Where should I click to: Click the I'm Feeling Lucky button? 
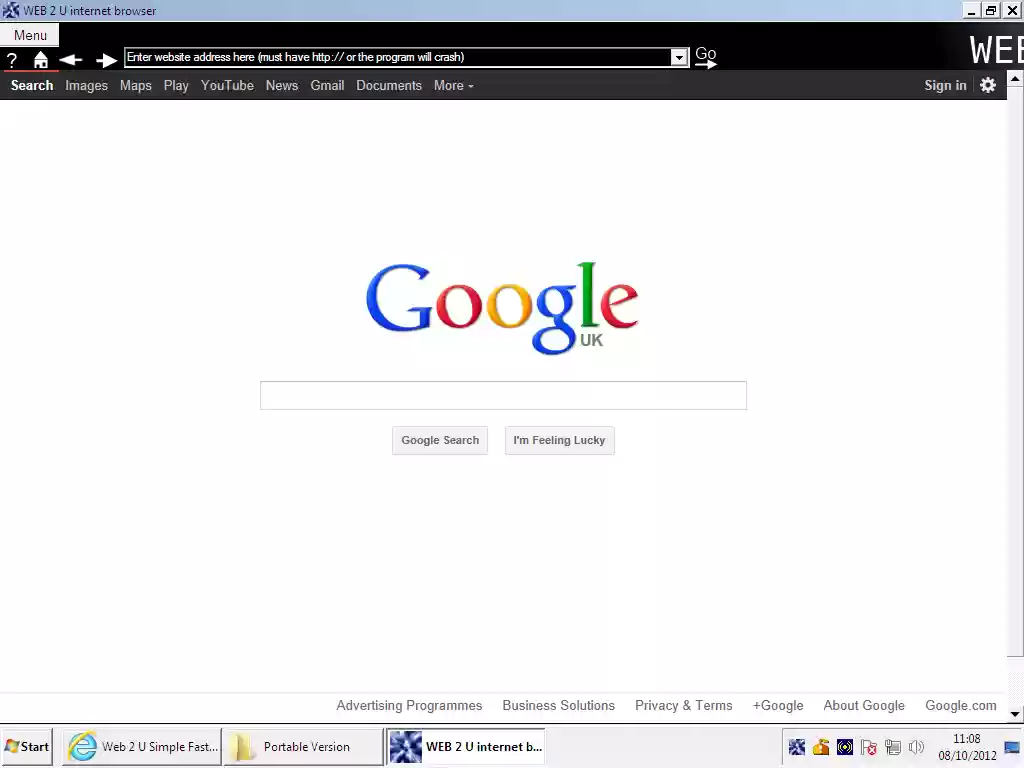pos(559,440)
